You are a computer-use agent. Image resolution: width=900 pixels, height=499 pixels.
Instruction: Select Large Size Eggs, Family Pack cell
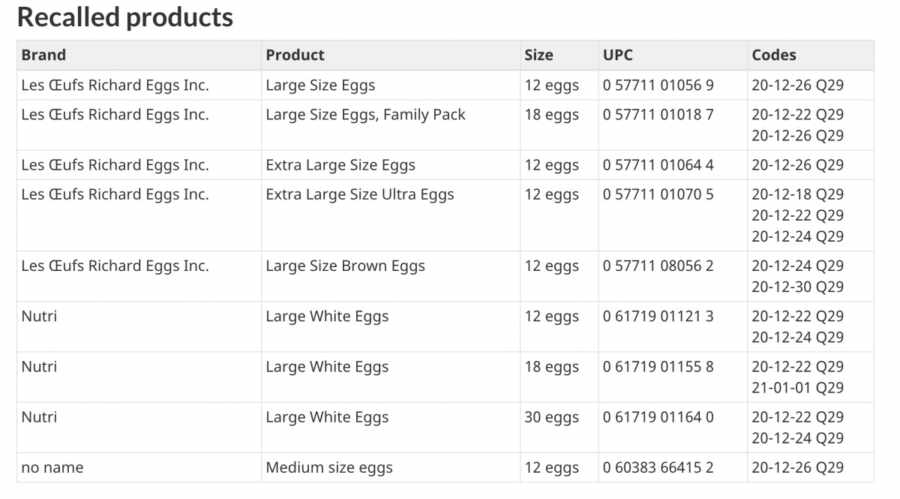(391, 125)
